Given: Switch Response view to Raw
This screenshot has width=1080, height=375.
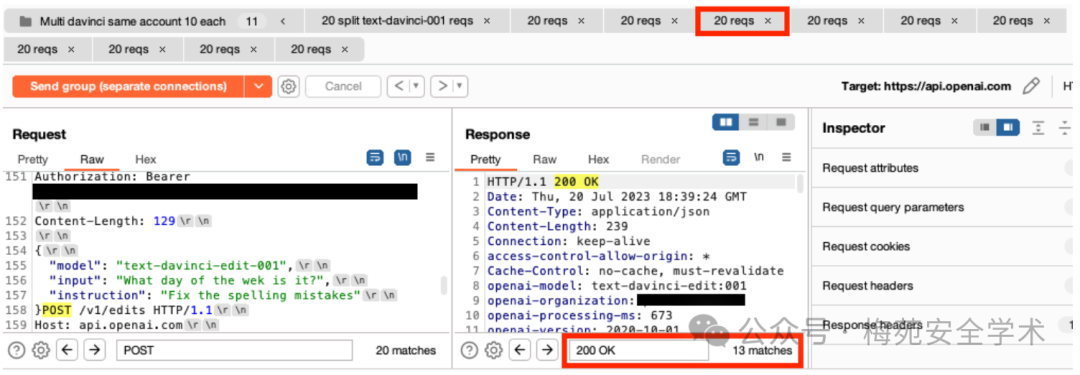Looking at the screenshot, I should pyautogui.click(x=544, y=159).
